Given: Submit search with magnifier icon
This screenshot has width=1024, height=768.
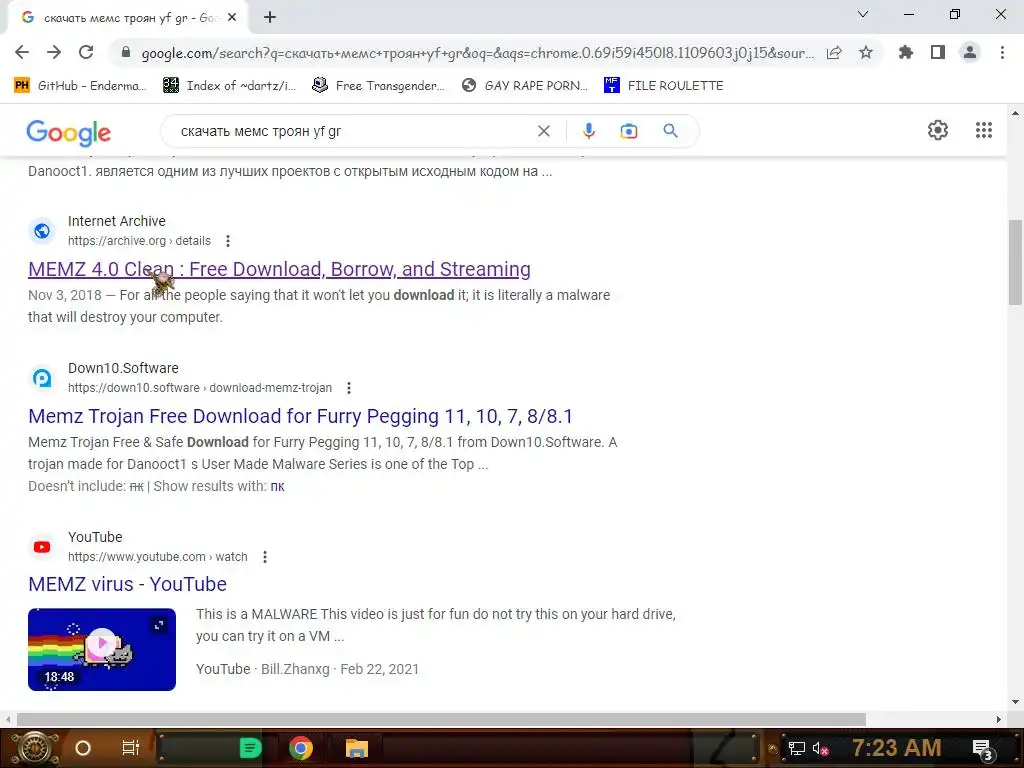Looking at the screenshot, I should tap(671, 131).
